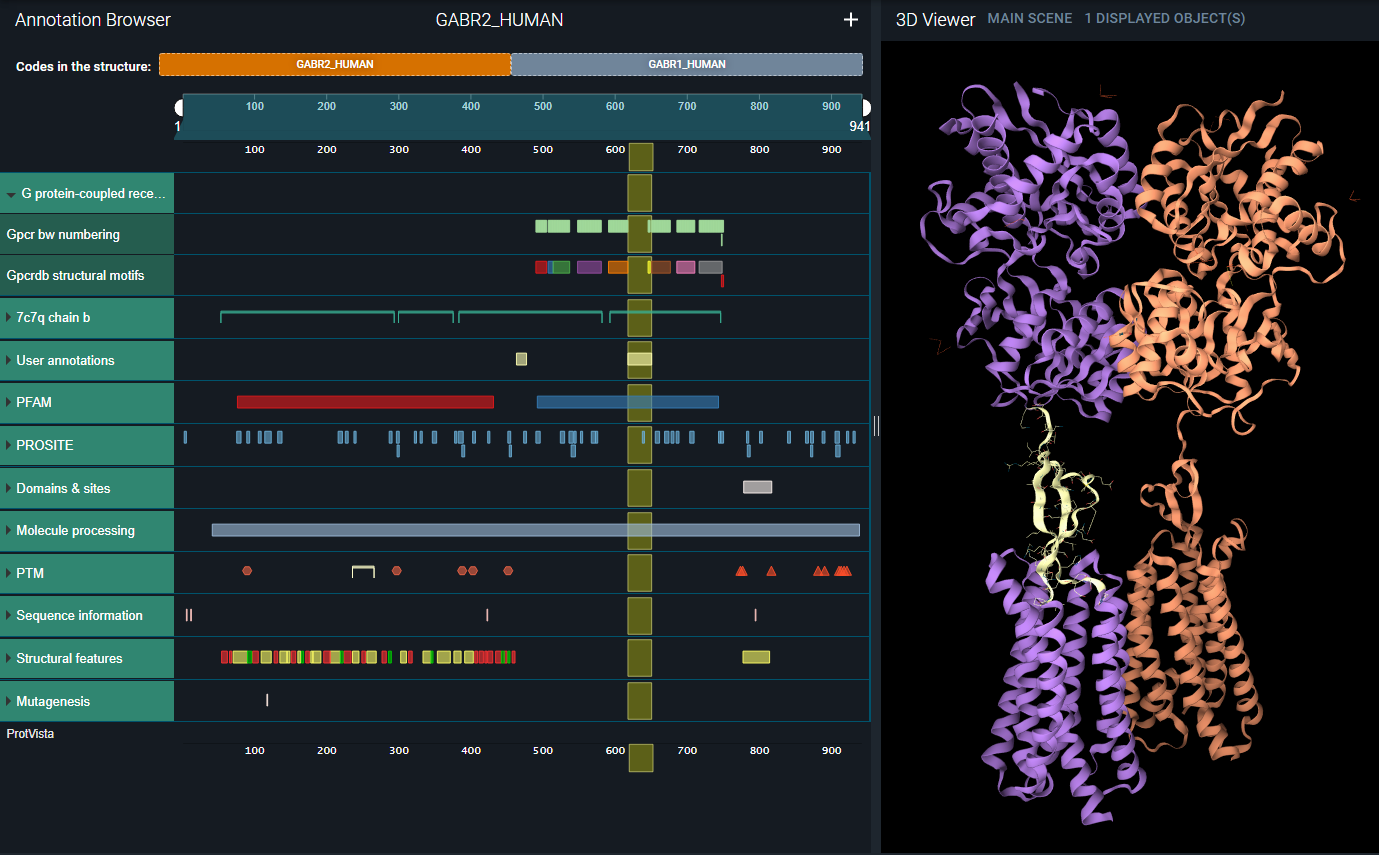Open MAIN SCENE in the 3D Viewer header

pos(1030,17)
